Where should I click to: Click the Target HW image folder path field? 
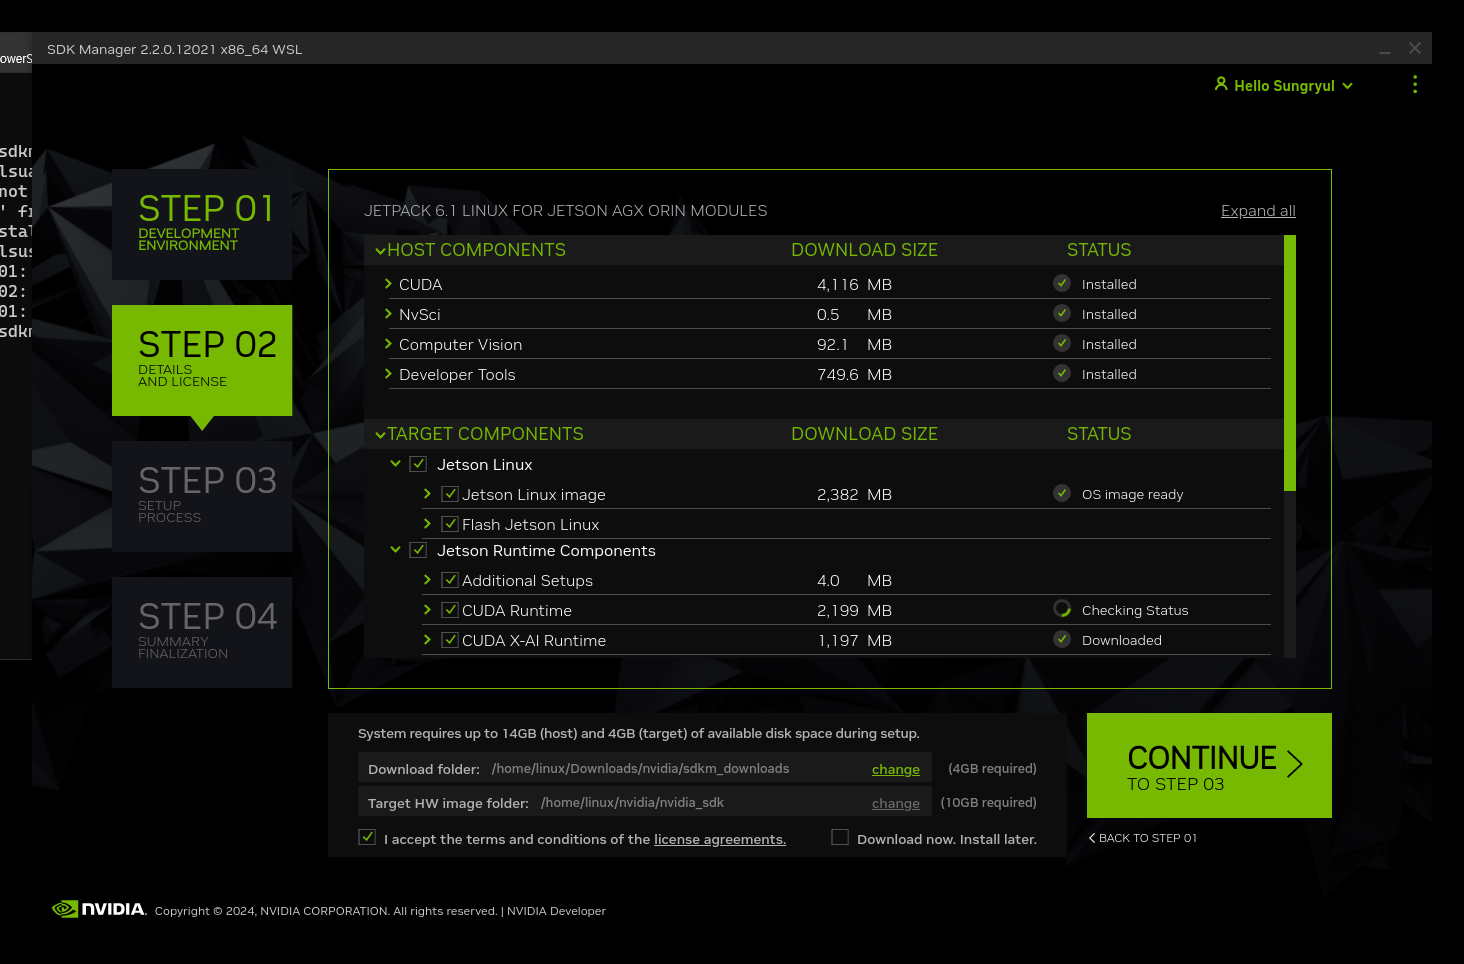(x=645, y=802)
